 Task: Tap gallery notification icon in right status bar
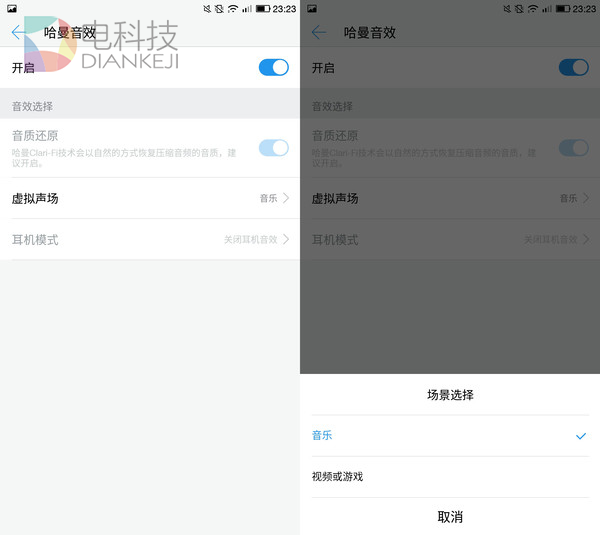pyautogui.click(x=312, y=8)
